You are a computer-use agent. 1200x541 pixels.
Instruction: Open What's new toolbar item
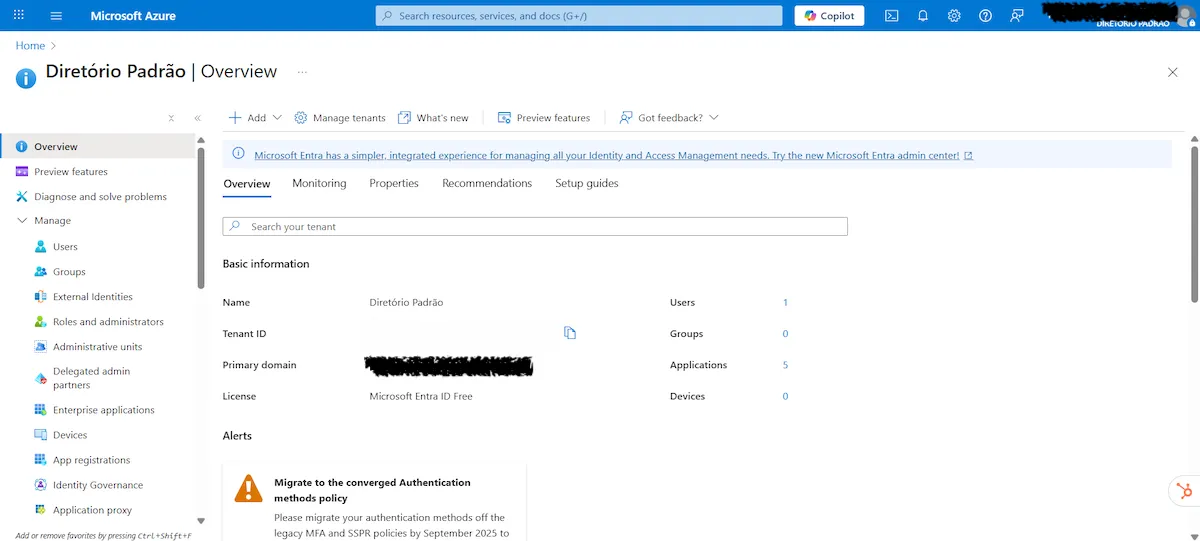tap(433, 117)
